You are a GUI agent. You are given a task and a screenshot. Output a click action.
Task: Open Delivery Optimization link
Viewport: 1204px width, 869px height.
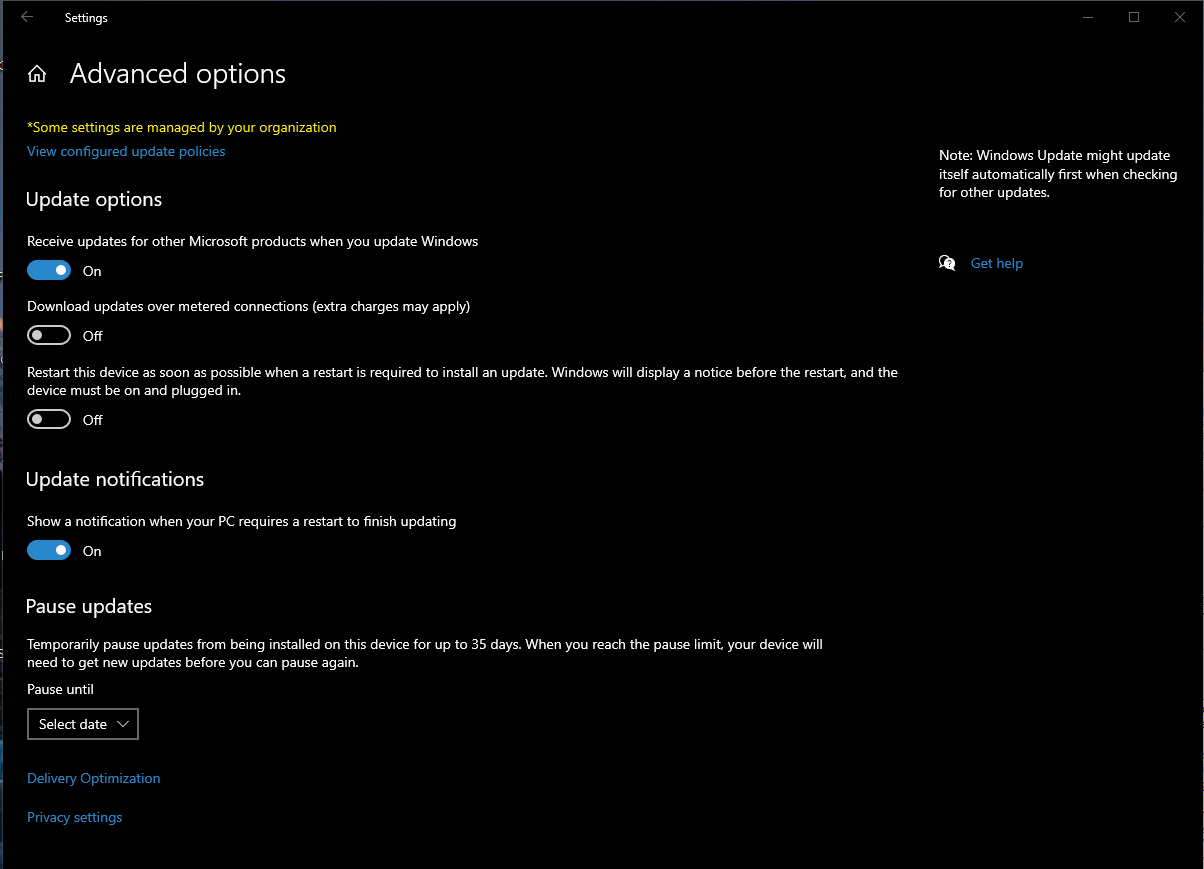[93, 778]
